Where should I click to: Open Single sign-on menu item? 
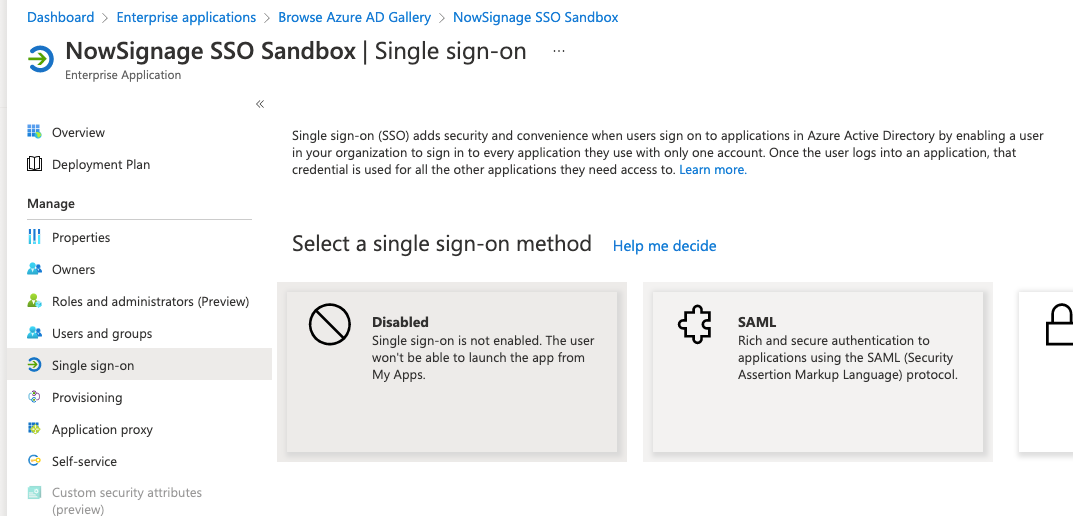click(93, 365)
